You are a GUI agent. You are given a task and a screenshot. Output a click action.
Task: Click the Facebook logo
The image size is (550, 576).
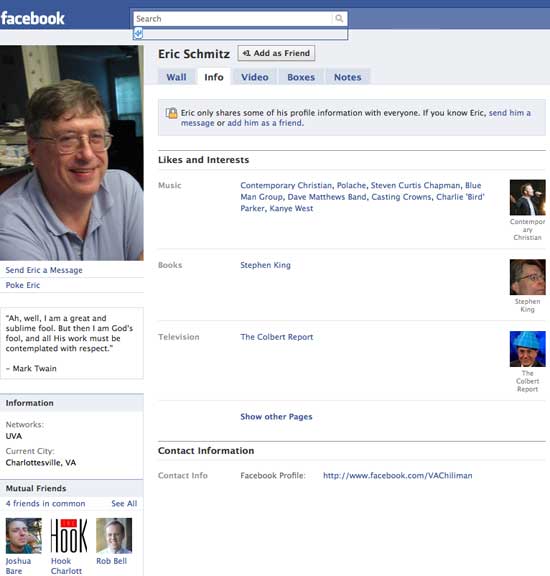tap(32, 18)
